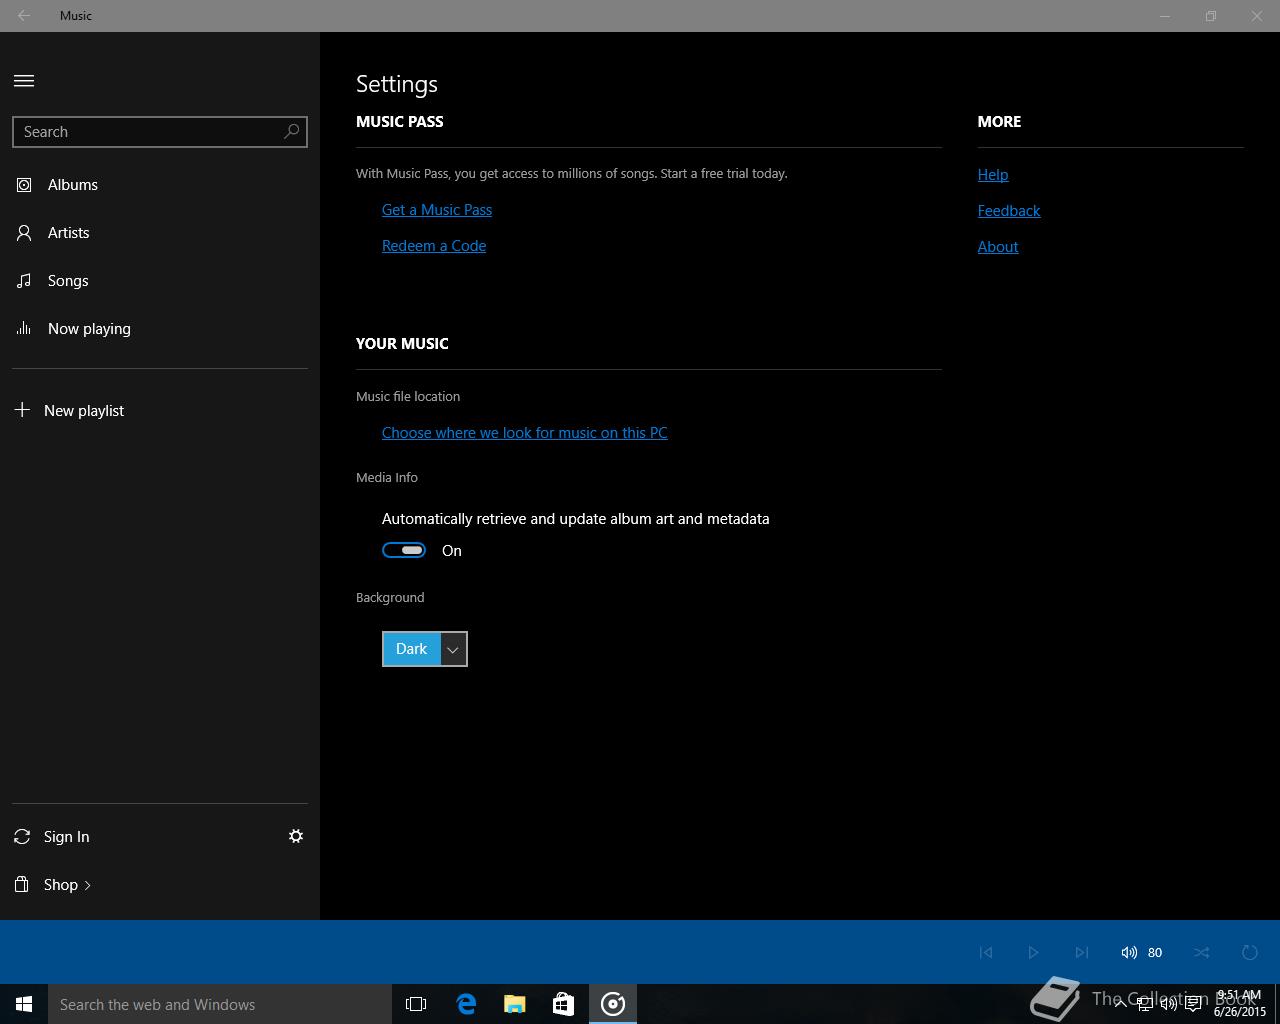Click the back arrow in title bar

click(x=24, y=16)
